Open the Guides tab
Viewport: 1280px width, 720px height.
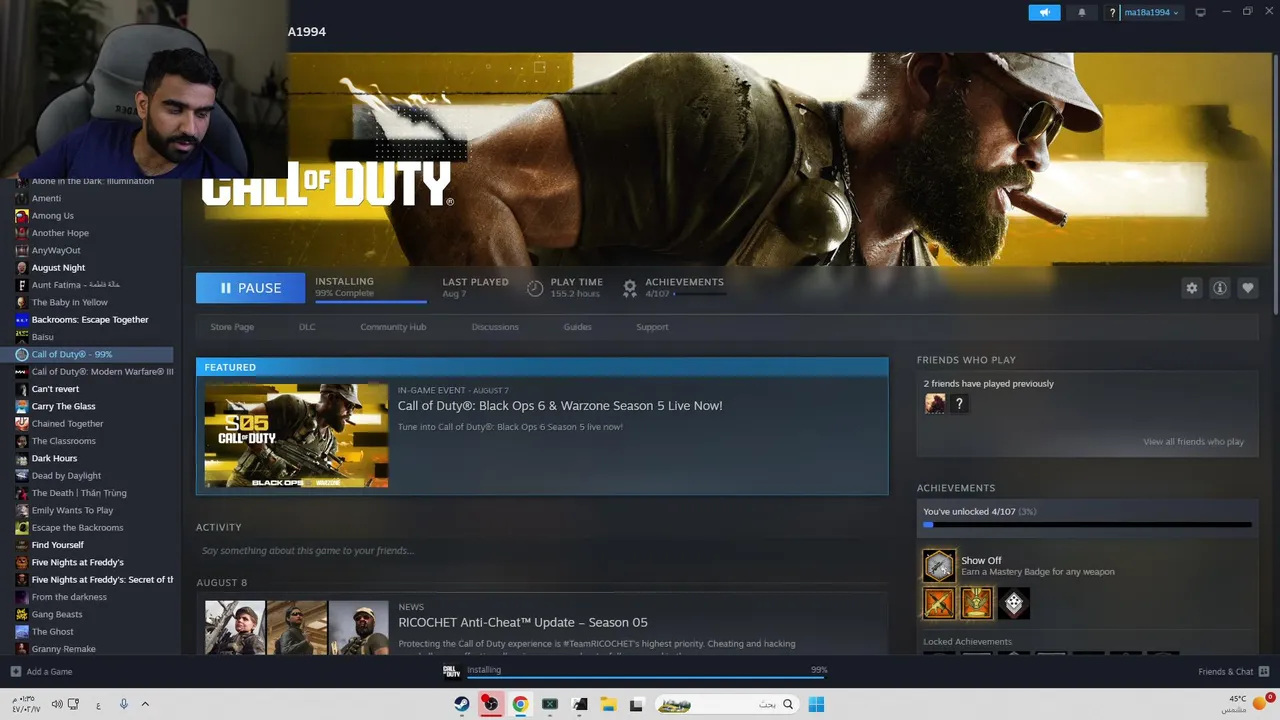pyautogui.click(x=577, y=327)
